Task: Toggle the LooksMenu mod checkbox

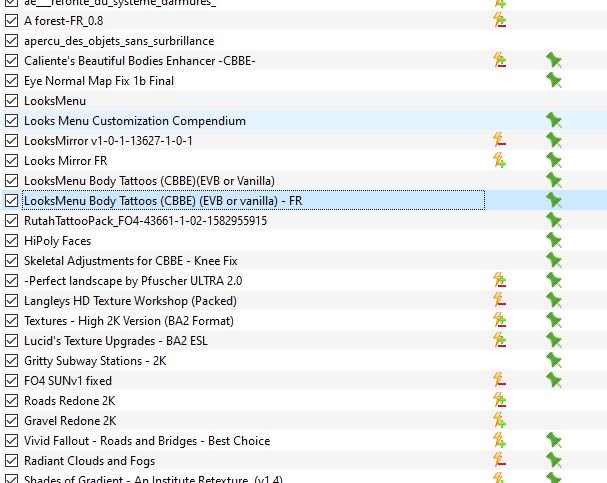Action: coord(11,101)
